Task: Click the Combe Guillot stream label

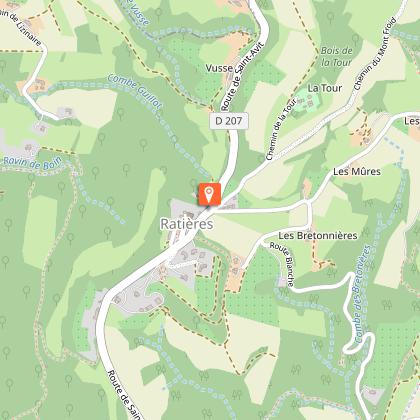Action: tap(135, 92)
